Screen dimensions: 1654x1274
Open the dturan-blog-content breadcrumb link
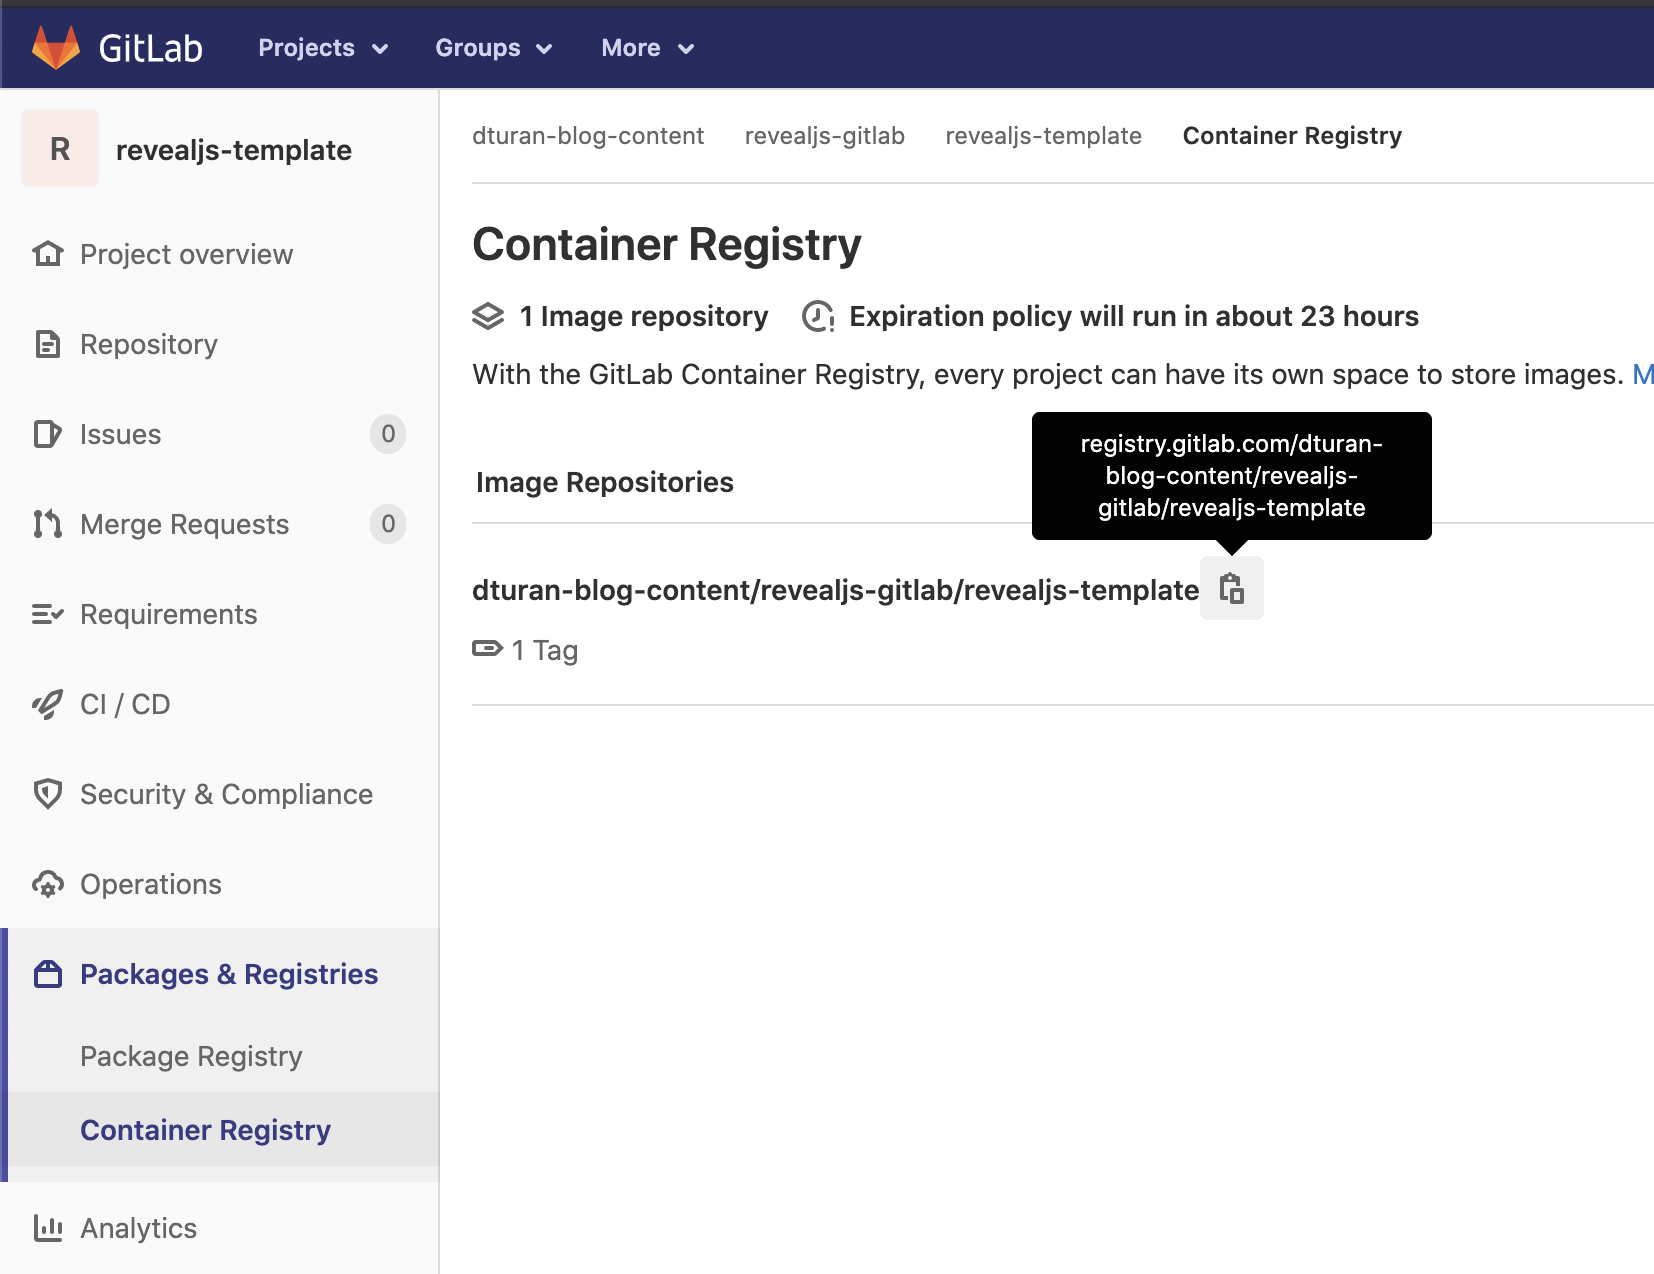pyautogui.click(x=588, y=136)
